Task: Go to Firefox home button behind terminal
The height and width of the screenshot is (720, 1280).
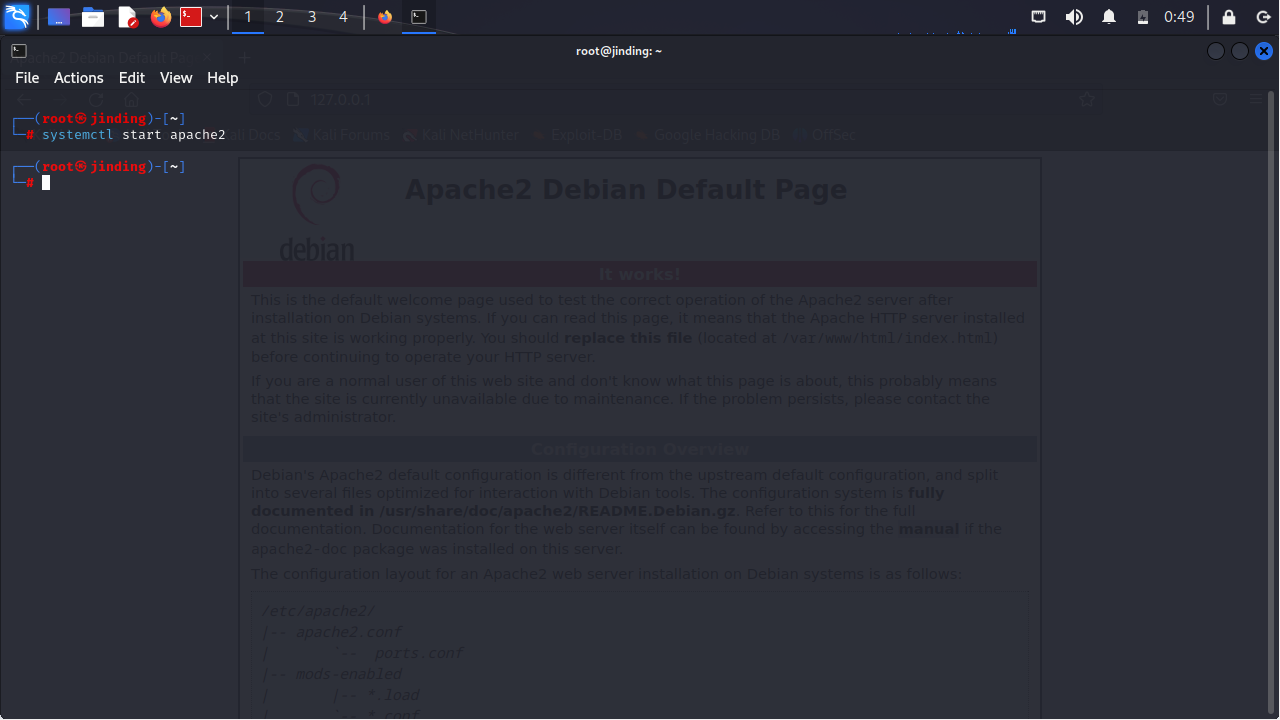Action: 131,100
